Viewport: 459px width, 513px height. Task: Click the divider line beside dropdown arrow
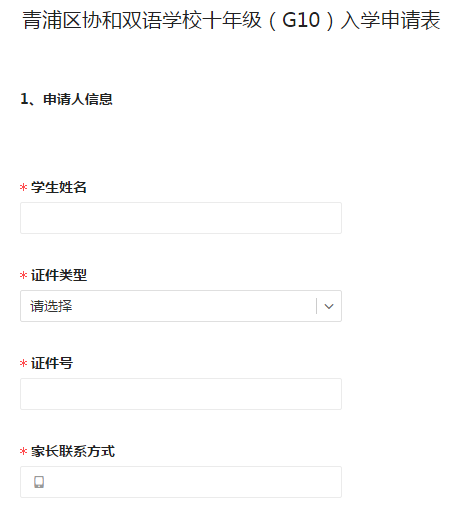pos(316,306)
